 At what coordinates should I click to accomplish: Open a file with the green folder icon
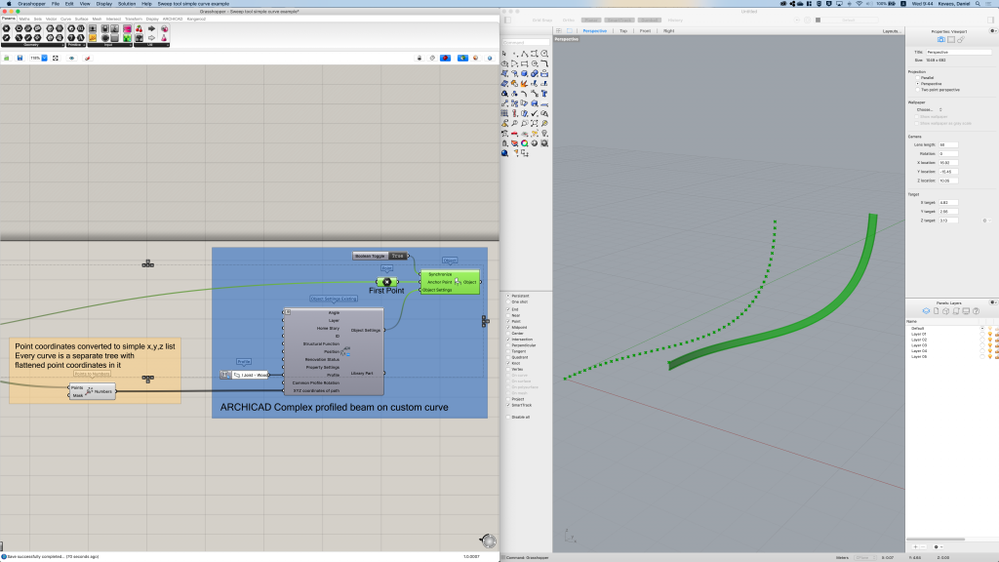(6, 58)
